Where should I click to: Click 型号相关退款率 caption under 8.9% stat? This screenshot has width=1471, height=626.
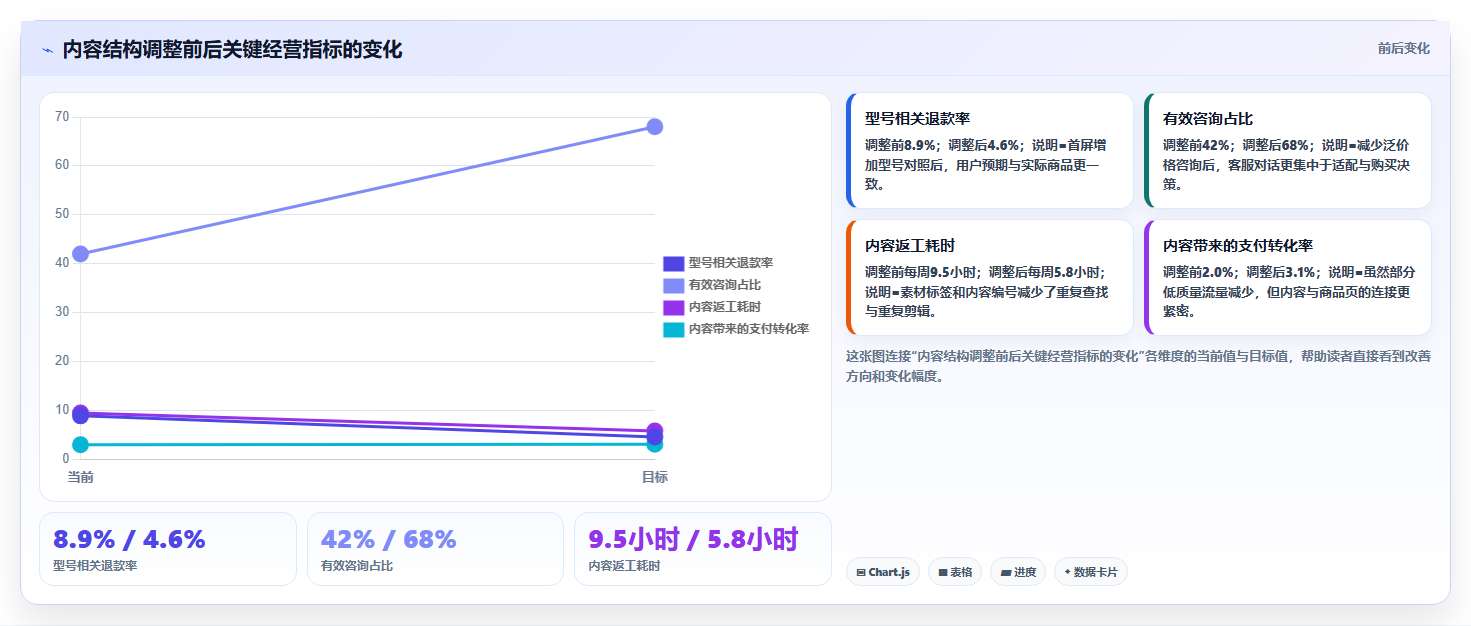tap(95, 566)
